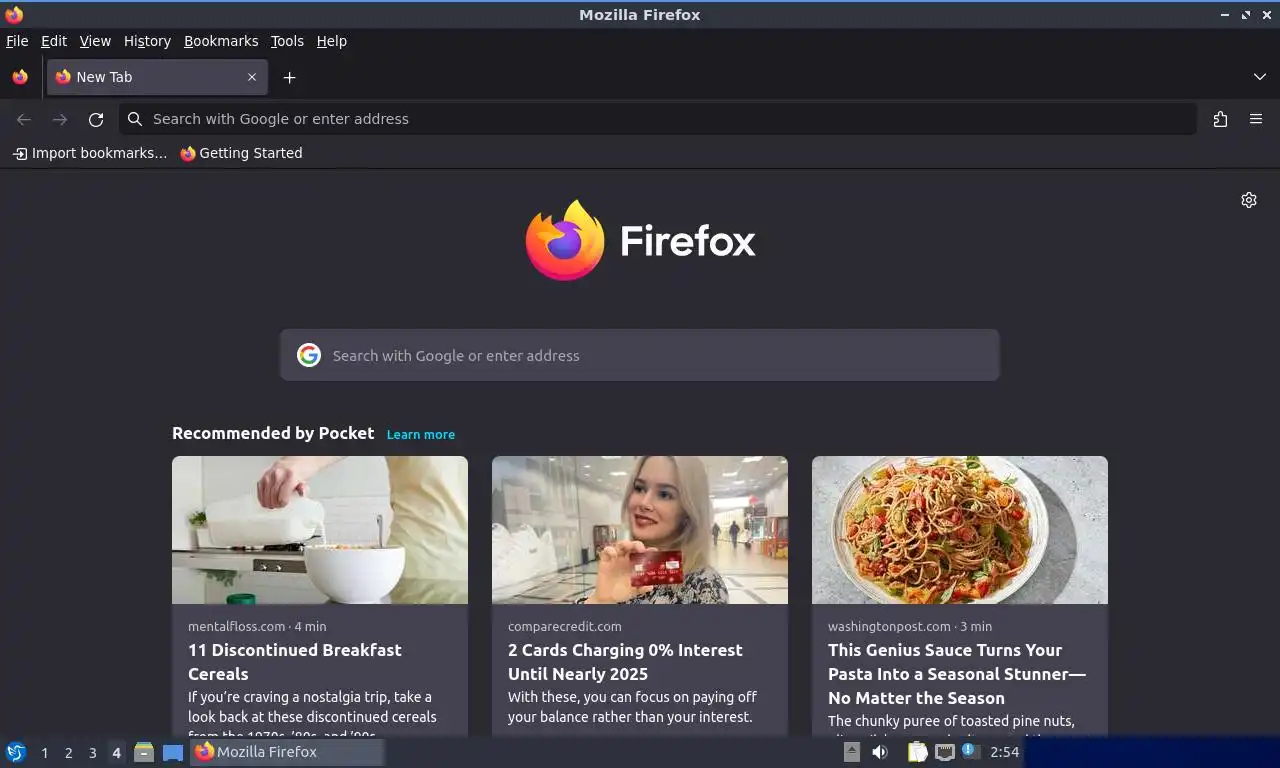Switch to workspace 1 in taskbar
Screen dimensions: 1280x768
(44, 753)
